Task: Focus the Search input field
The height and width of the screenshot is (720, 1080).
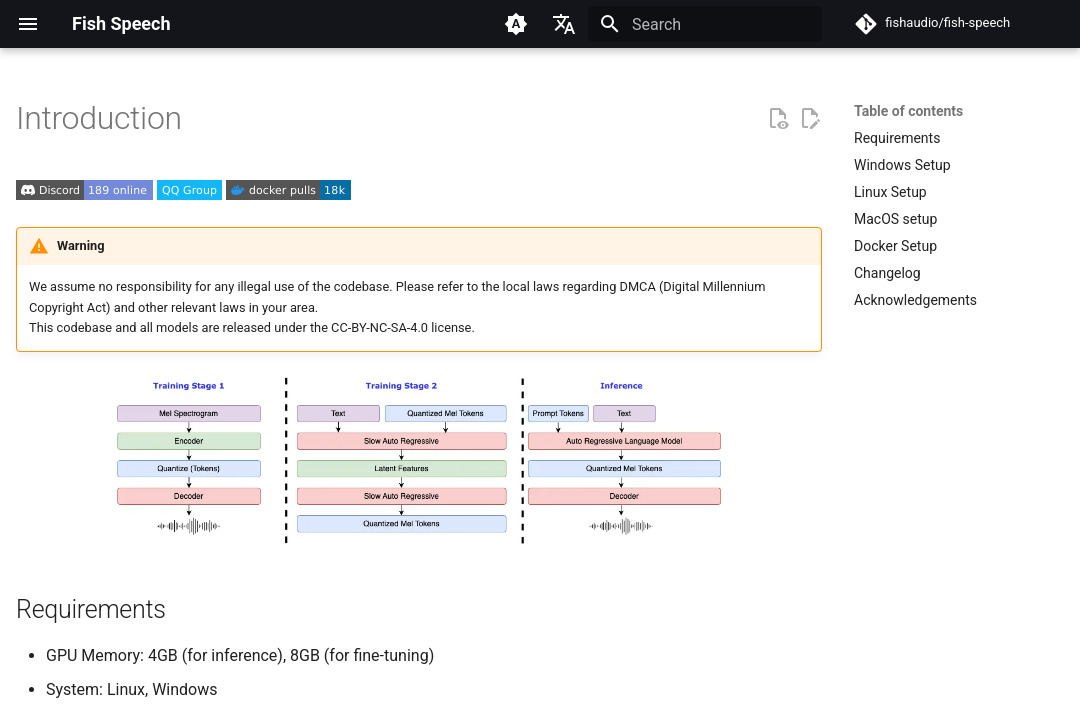Action: (x=705, y=24)
